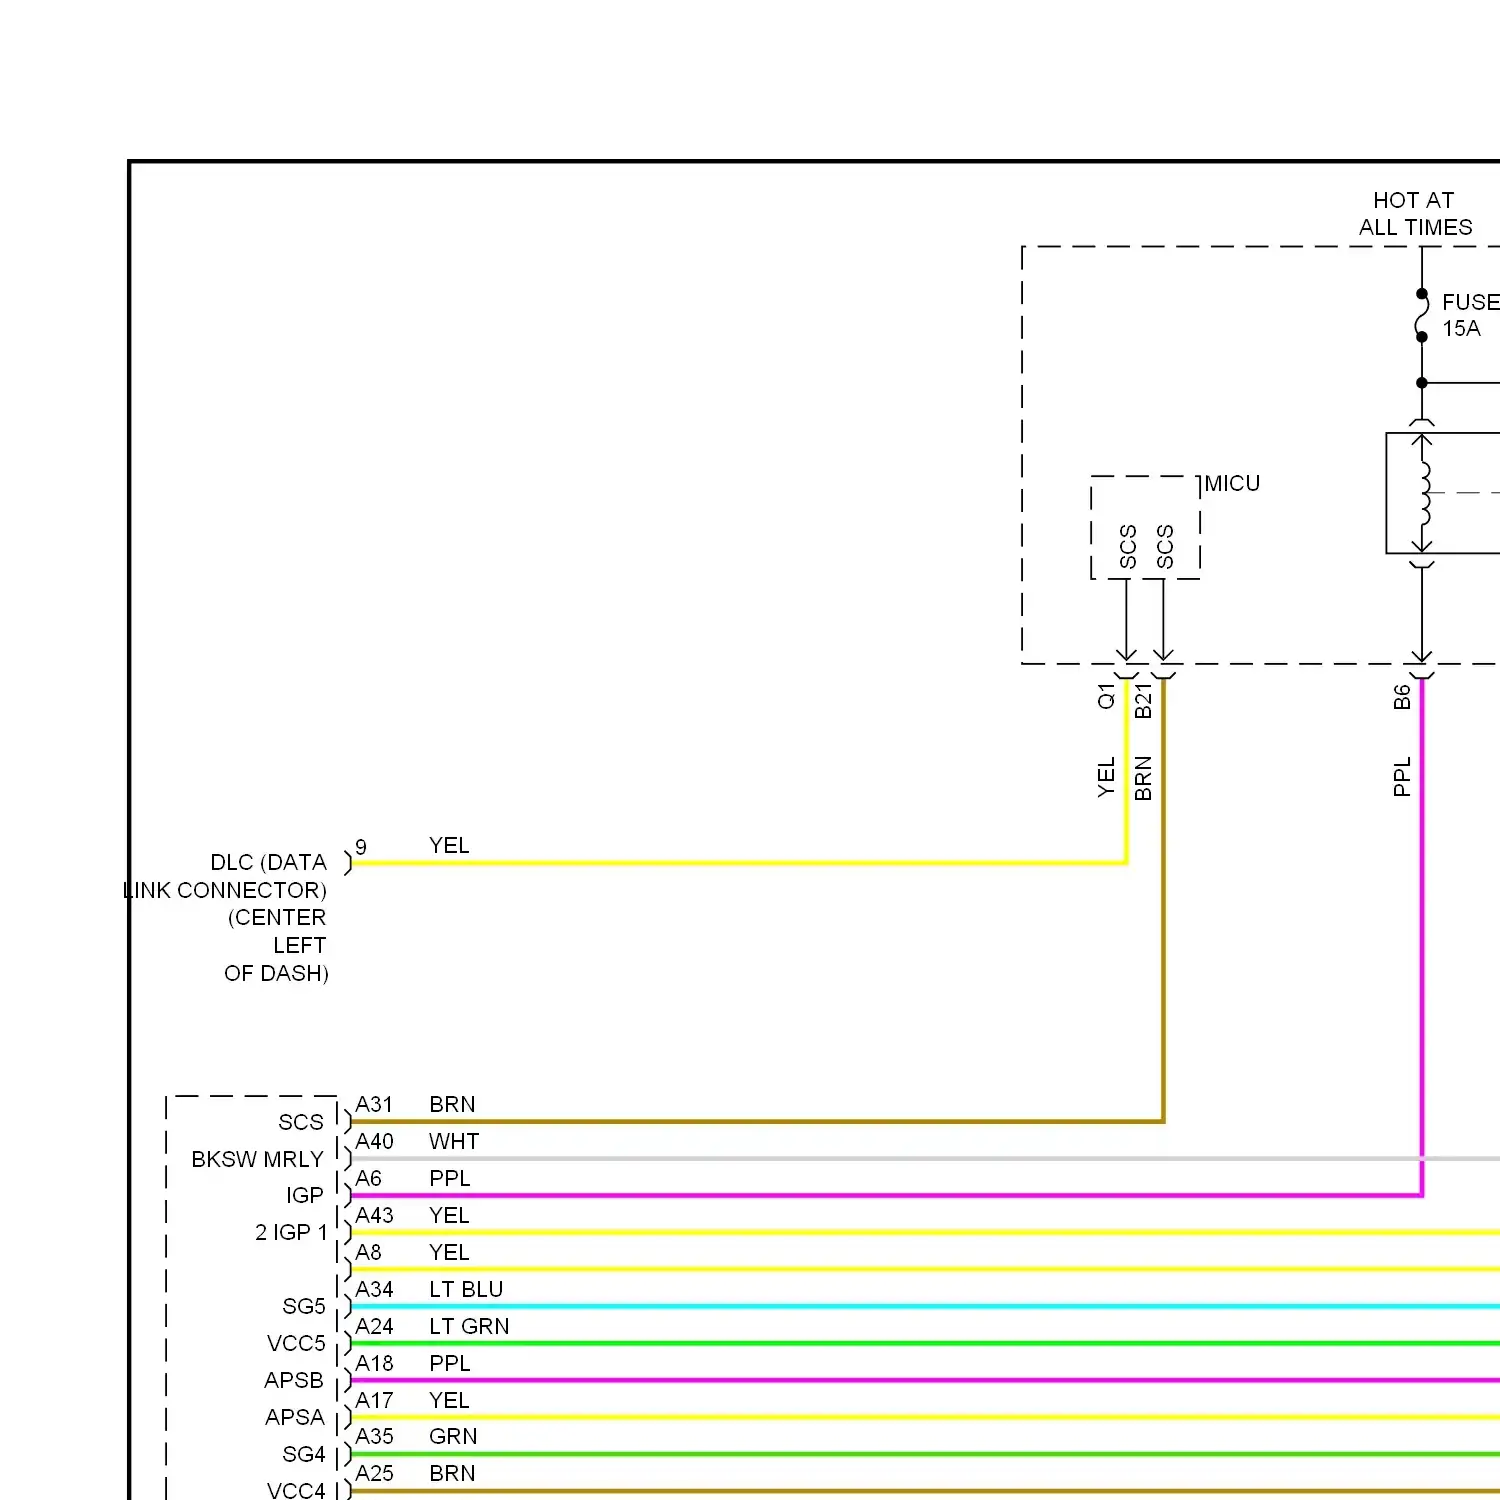
Task: Click the LT GRN wire color label
Action: pos(469,1326)
